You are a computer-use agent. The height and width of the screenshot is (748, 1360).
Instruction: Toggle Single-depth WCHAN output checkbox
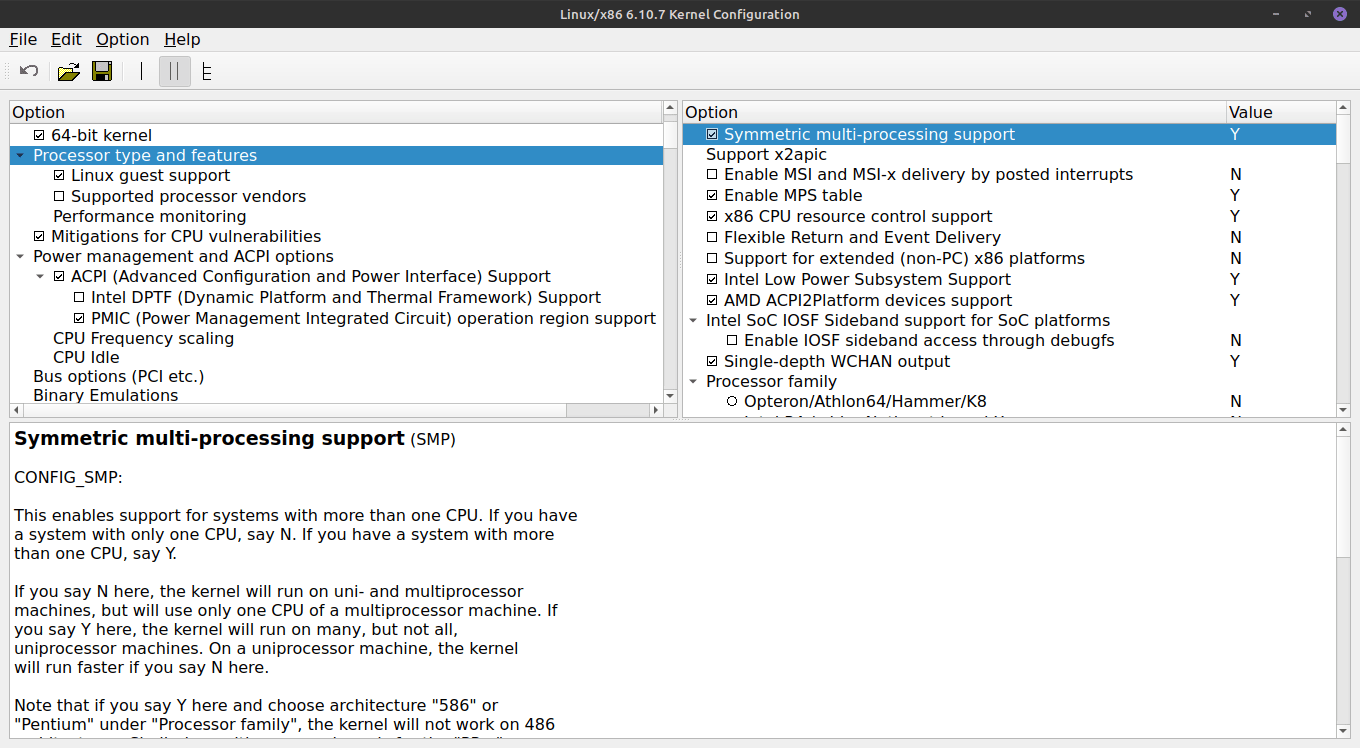tap(712, 362)
